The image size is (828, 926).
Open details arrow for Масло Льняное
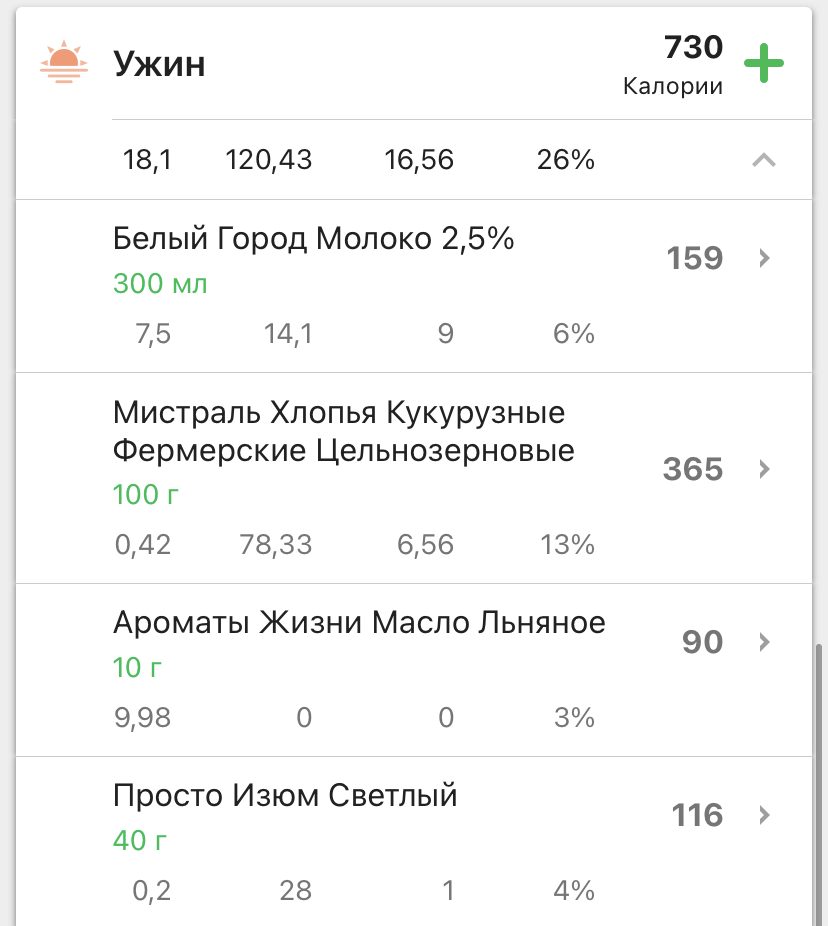(764, 641)
